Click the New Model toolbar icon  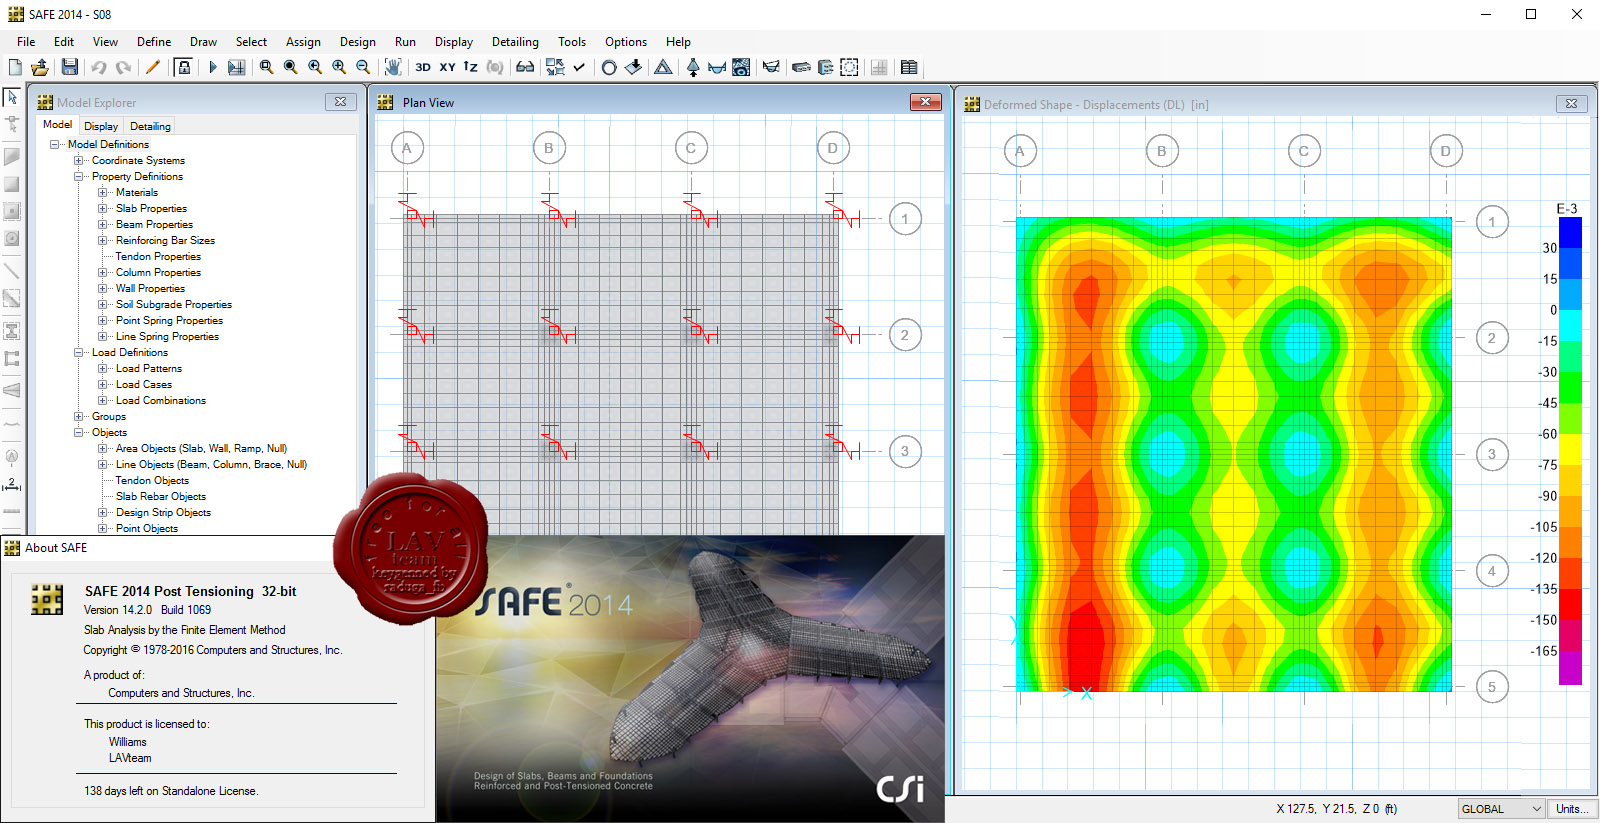pos(15,67)
